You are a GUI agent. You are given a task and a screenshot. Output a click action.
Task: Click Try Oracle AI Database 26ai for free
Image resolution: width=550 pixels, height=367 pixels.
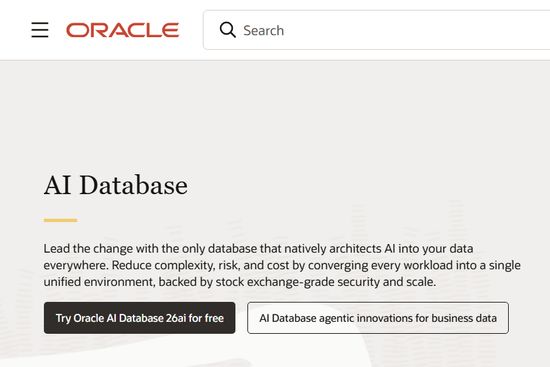tap(140, 318)
